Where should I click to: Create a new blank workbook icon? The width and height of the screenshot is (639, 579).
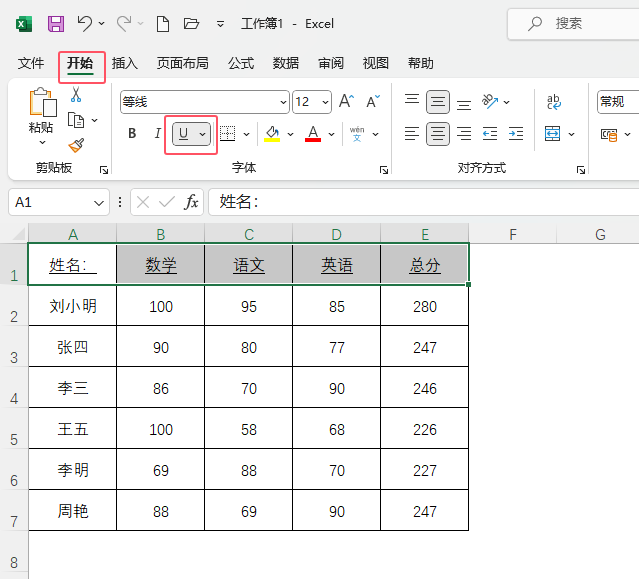coord(163,24)
